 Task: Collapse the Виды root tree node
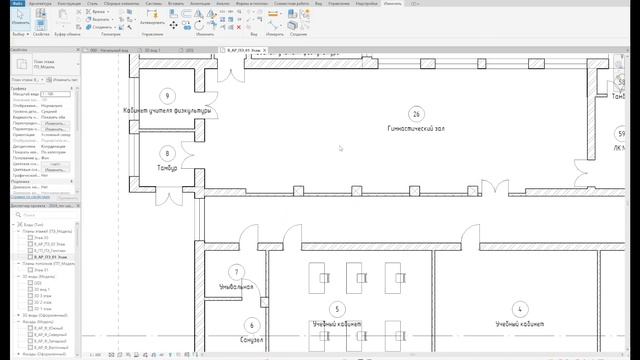click(13, 225)
